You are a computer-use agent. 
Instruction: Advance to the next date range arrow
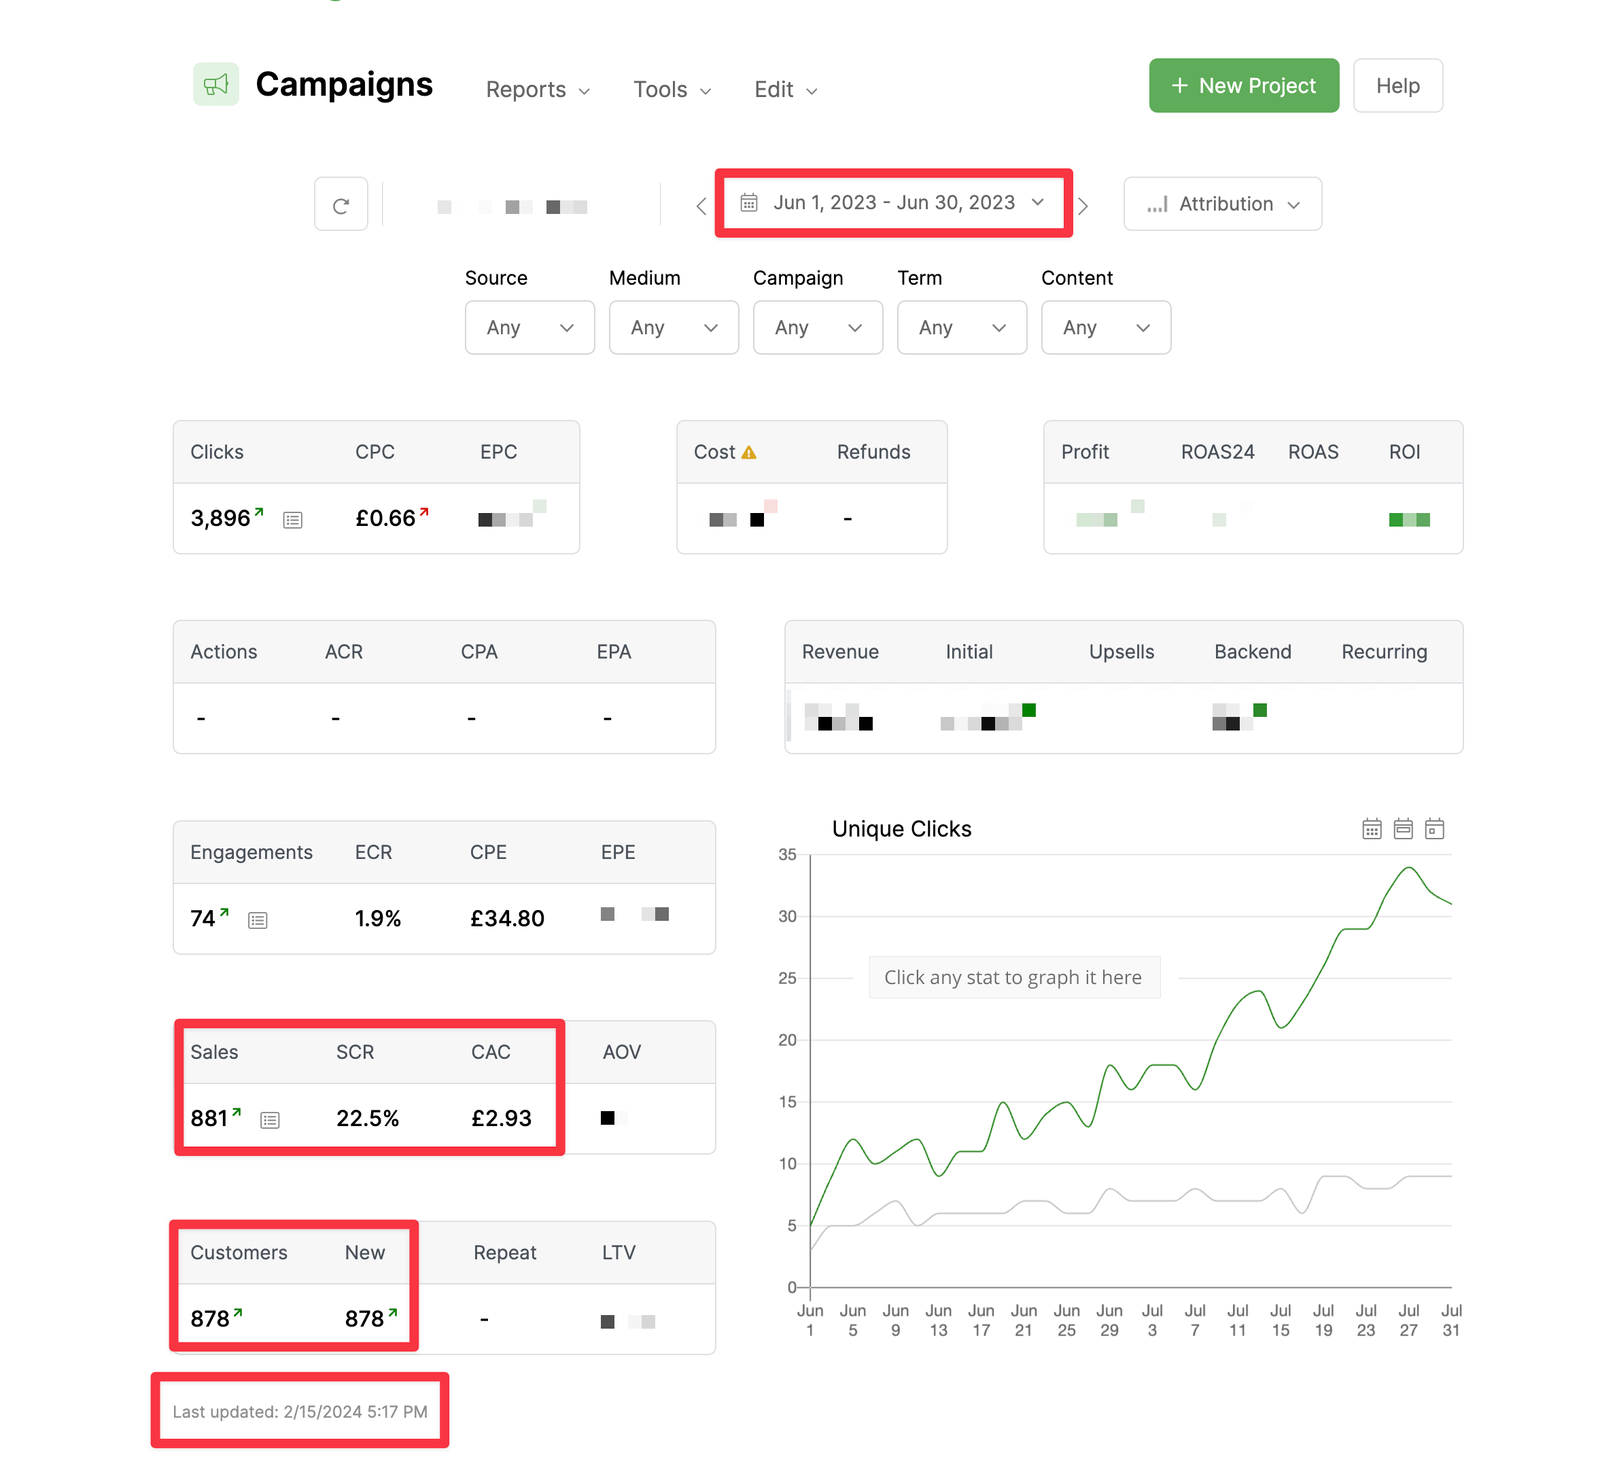pos(1083,206)
